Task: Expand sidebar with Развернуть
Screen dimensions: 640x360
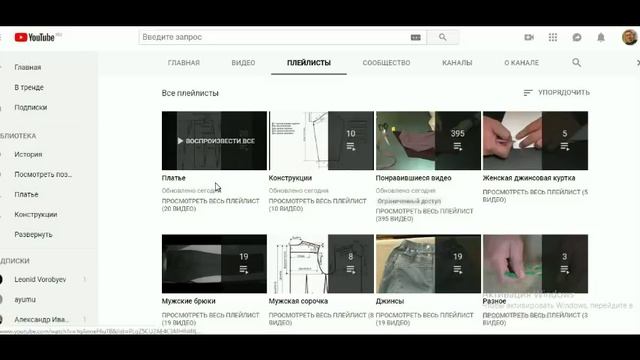Action: [x=33, y=235]
